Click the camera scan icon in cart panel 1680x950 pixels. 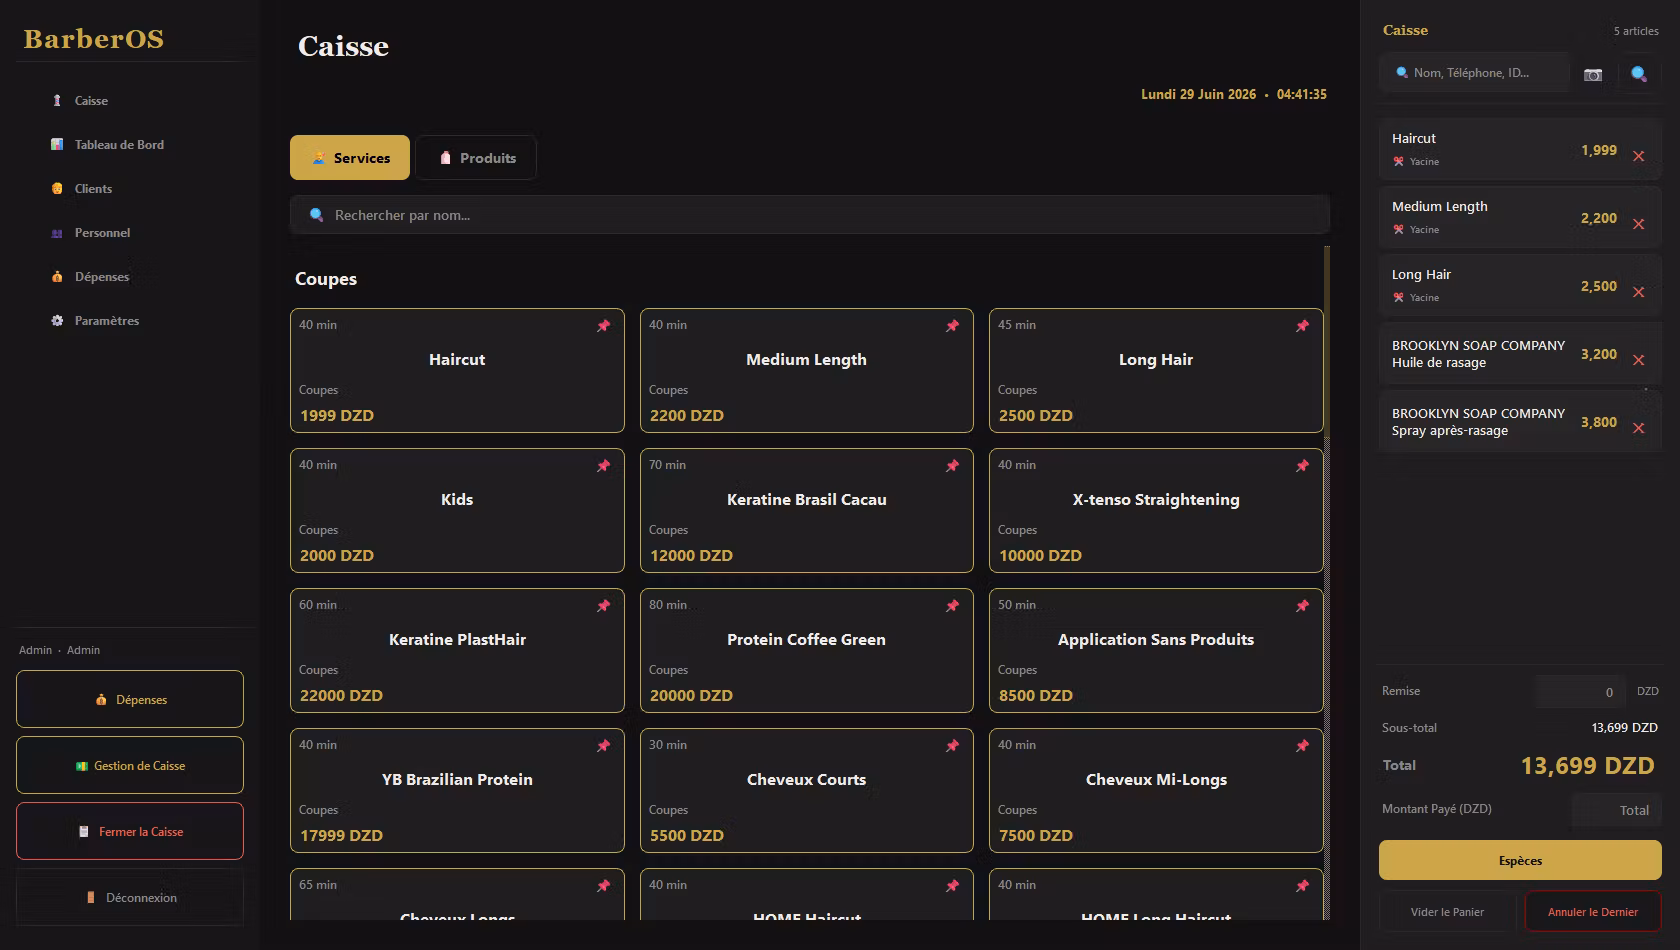1593,74
